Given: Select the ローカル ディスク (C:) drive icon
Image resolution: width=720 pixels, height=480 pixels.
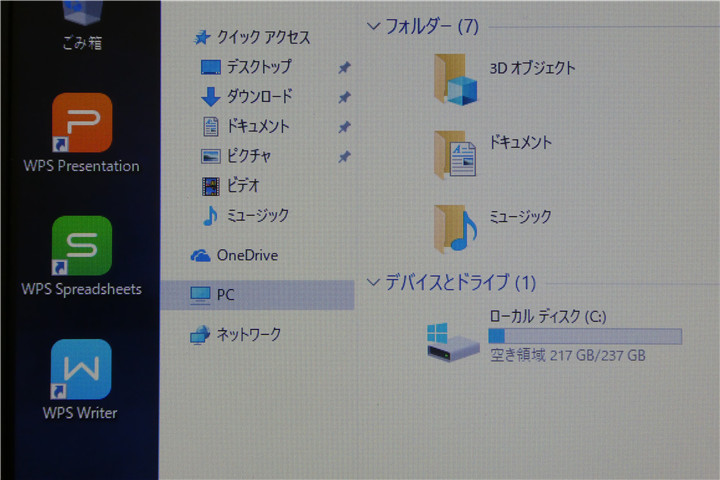Looking at the screenshot, I should (453, 342).
